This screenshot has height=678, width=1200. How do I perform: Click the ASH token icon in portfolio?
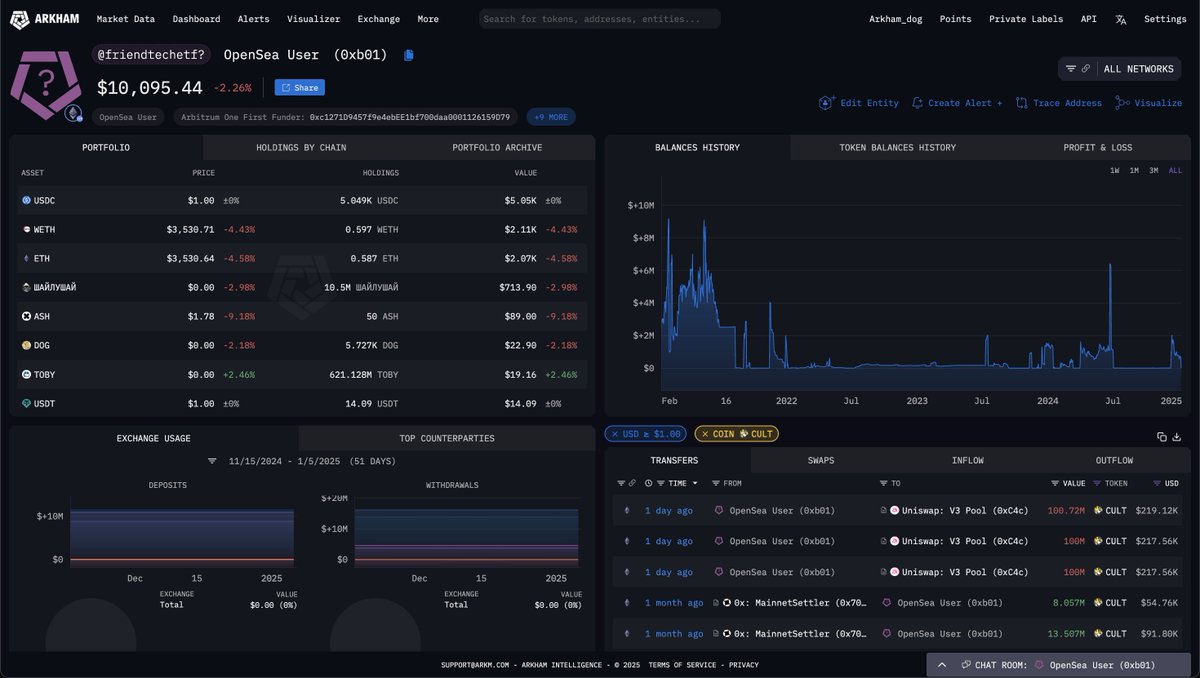27,316
